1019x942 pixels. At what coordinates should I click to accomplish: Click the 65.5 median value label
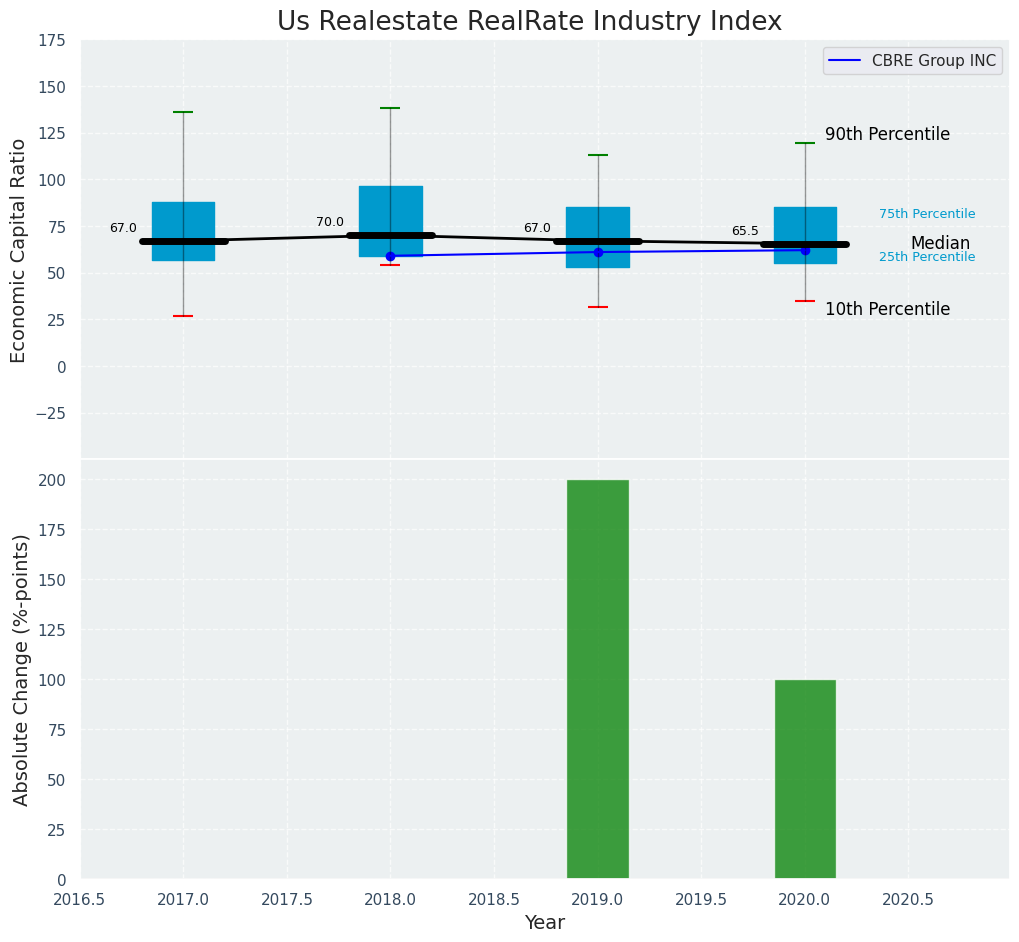(x=745, y=231)
